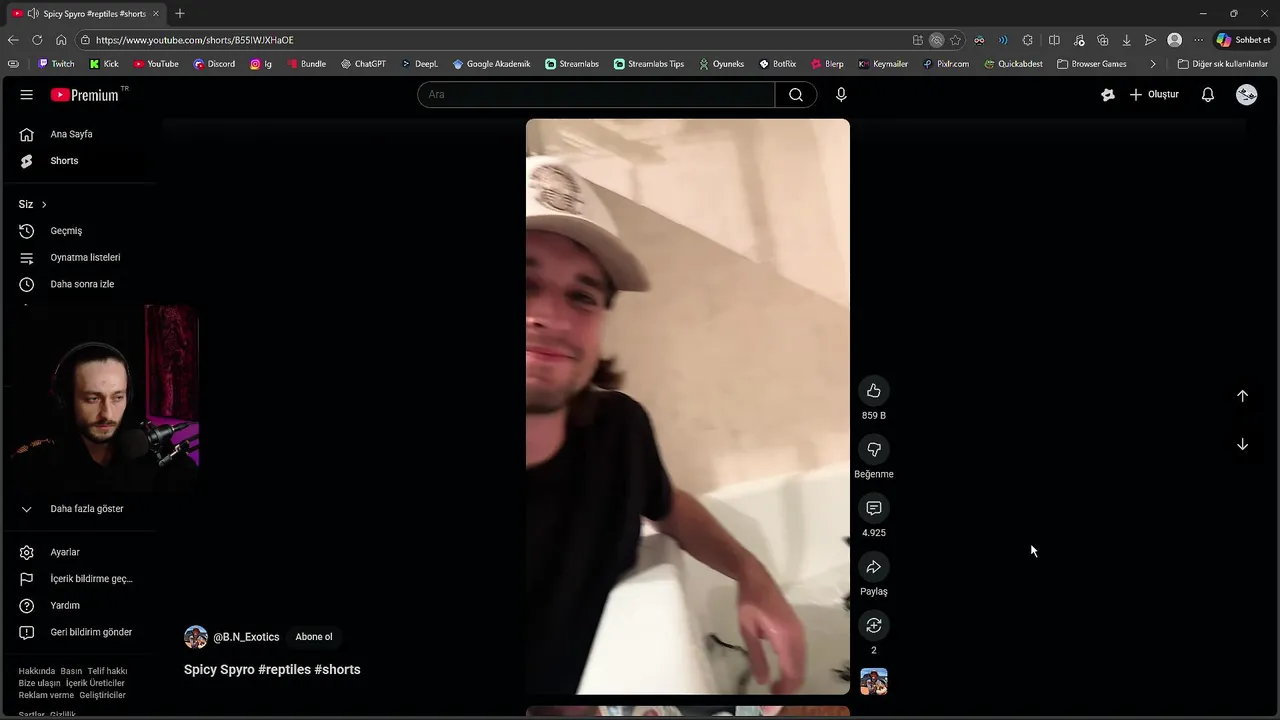Open the browser profile avatar
The image size is (1280, 720).
pyautogui.click(x=1175, y=40)
